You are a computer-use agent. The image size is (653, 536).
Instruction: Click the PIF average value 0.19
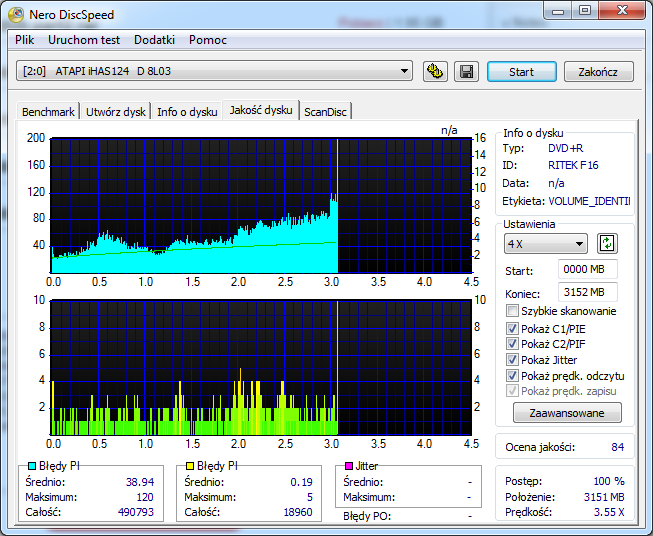(302, 482)
